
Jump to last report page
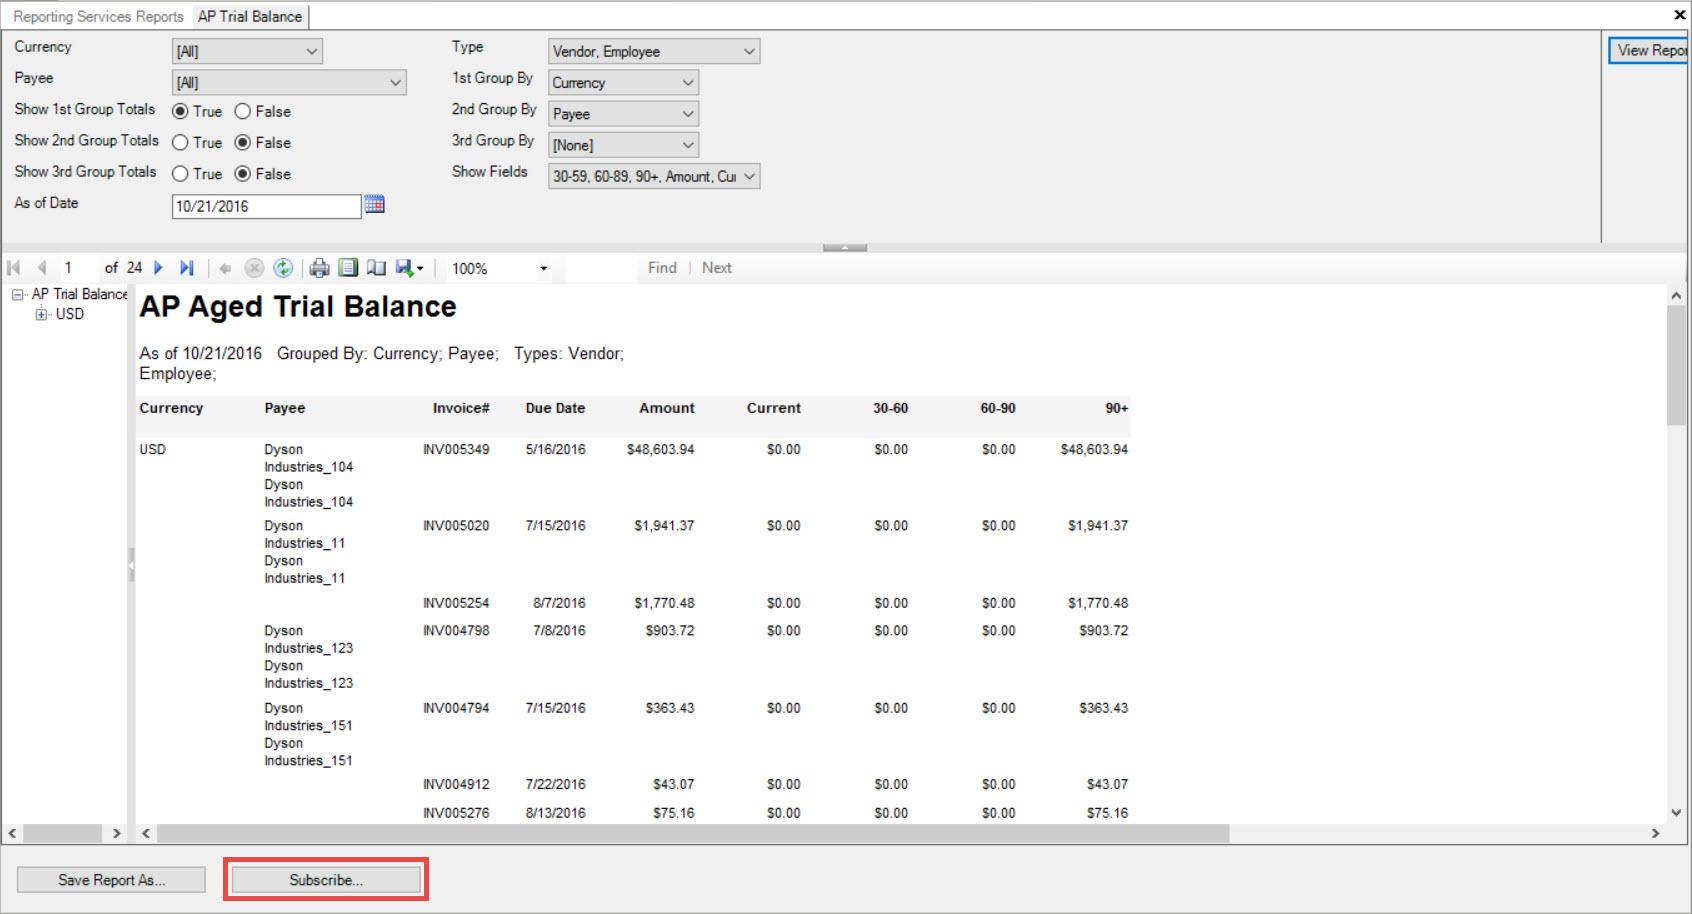[187, 268]
